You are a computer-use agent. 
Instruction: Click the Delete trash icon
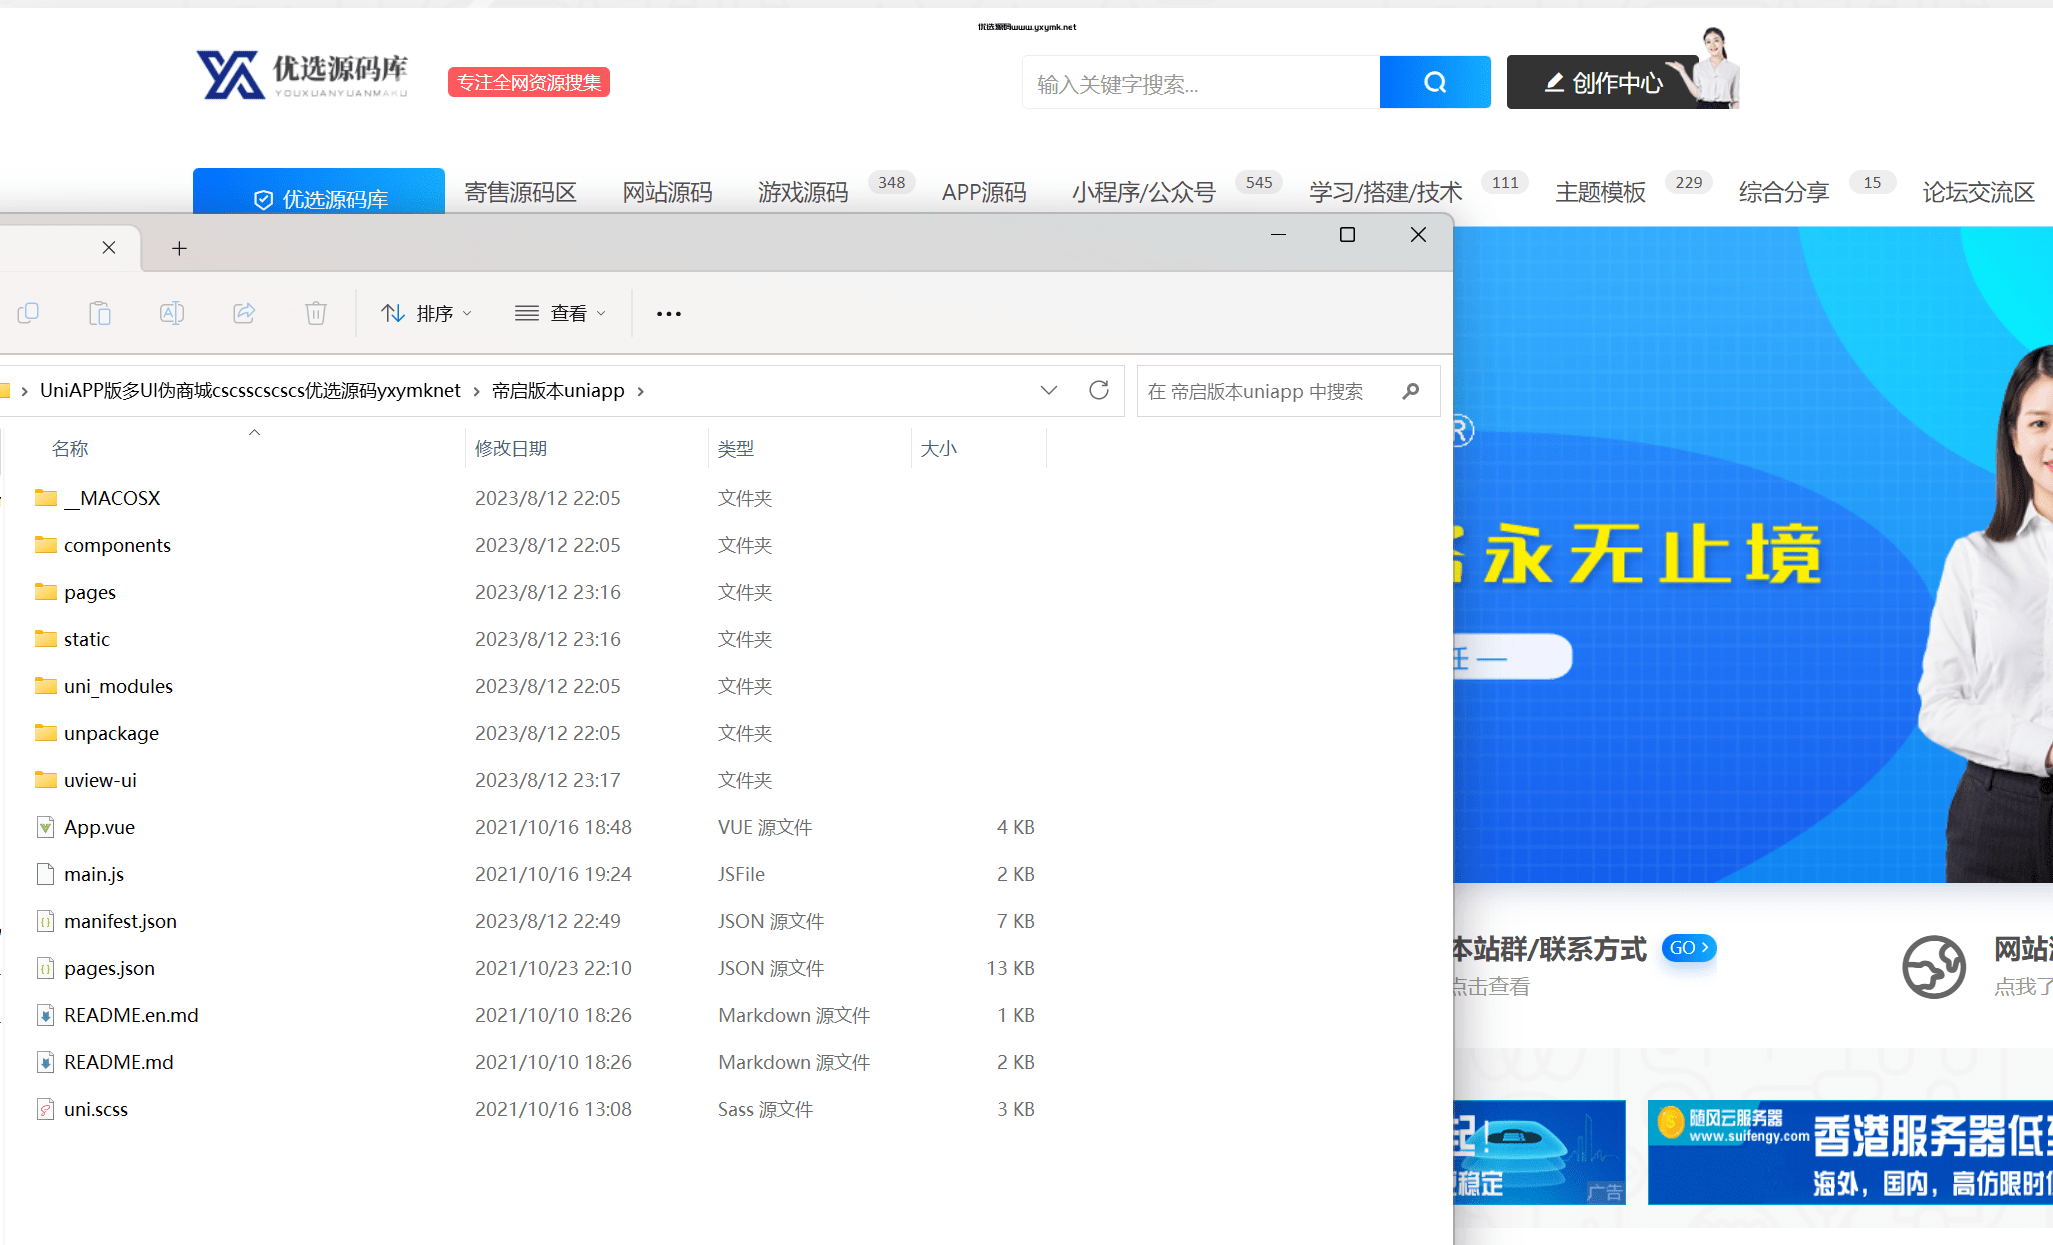(316, 313)
